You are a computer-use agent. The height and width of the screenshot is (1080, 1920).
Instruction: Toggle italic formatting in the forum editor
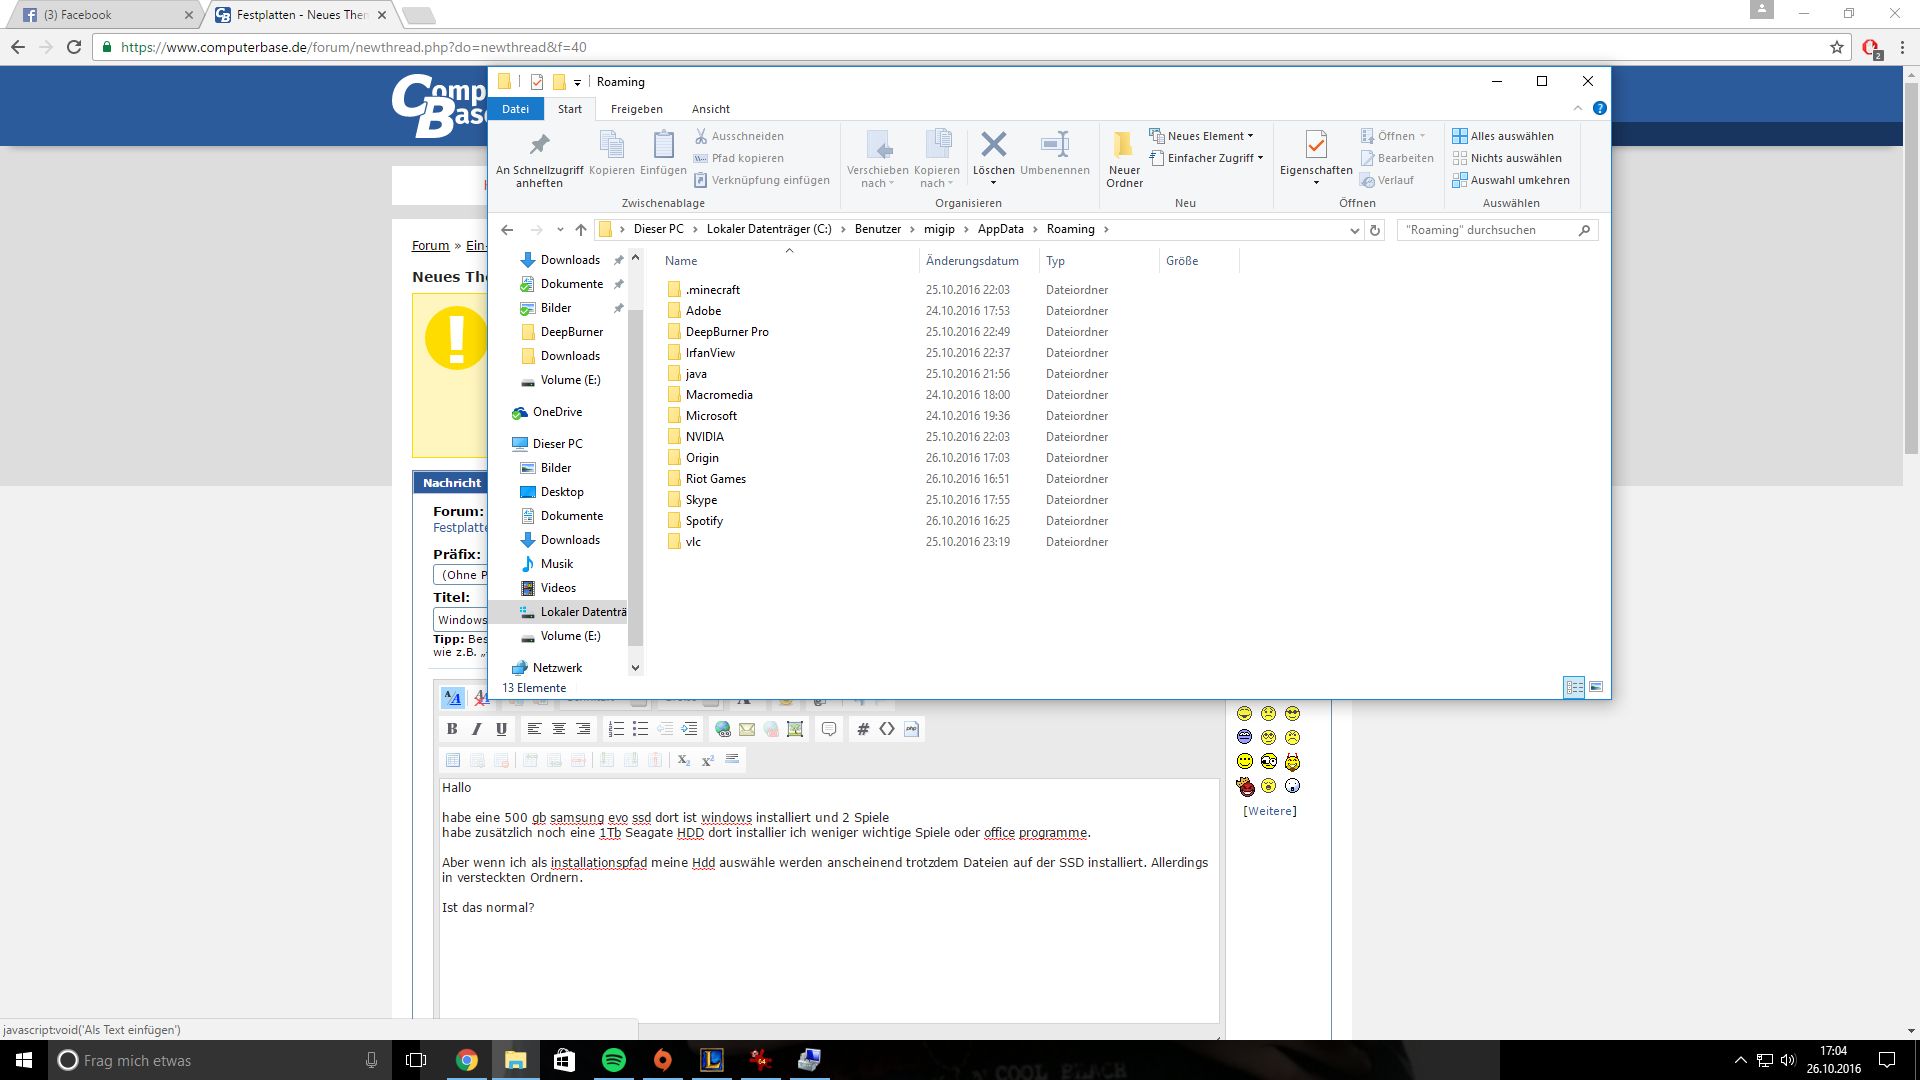[477, 729]
